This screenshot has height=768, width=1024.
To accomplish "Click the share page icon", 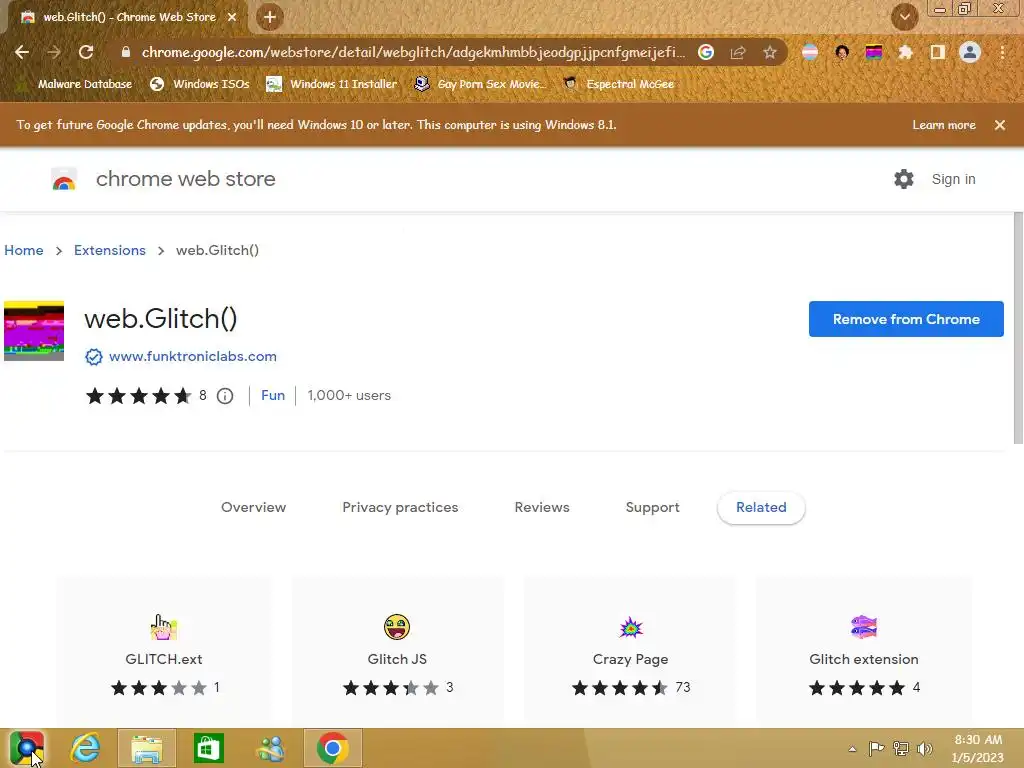I will (738, 52).
